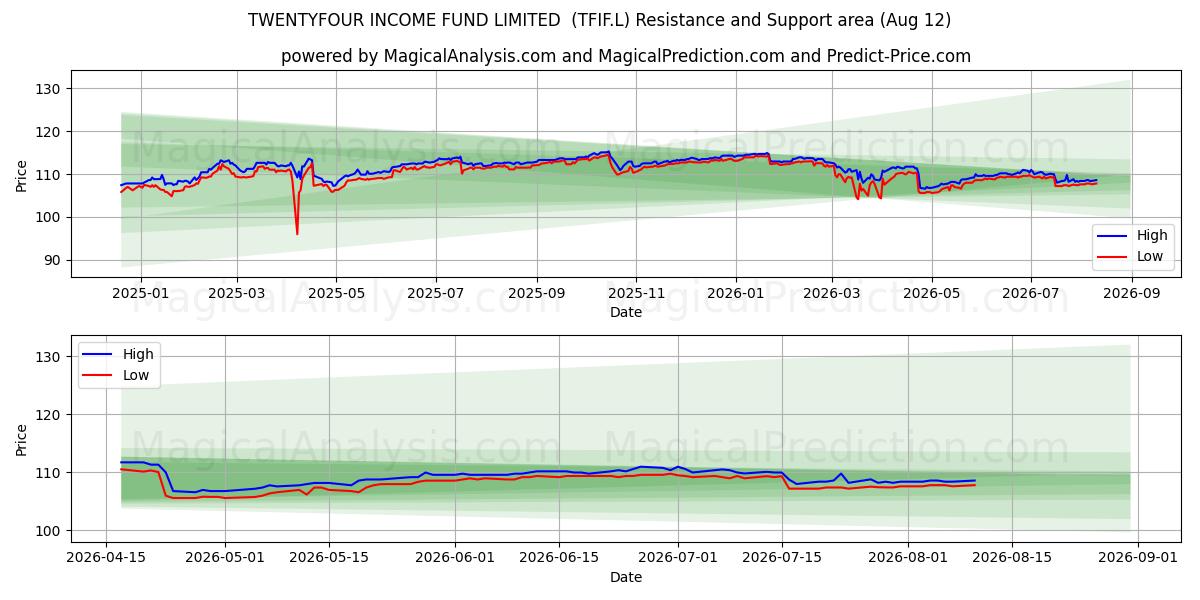Click the 'Price' axis label of bottom chart
Viewport: 1200px width, 600px height.
tap(22, 439)
